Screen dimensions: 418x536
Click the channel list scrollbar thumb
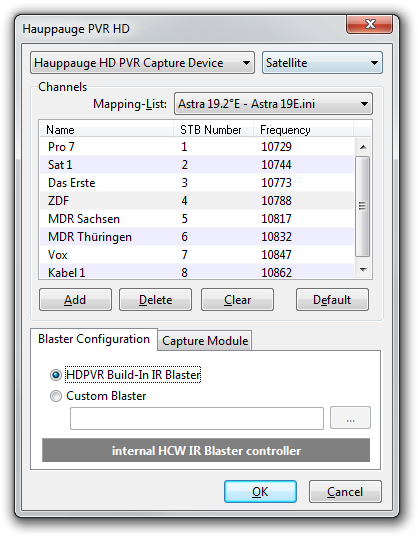(363, 206)
